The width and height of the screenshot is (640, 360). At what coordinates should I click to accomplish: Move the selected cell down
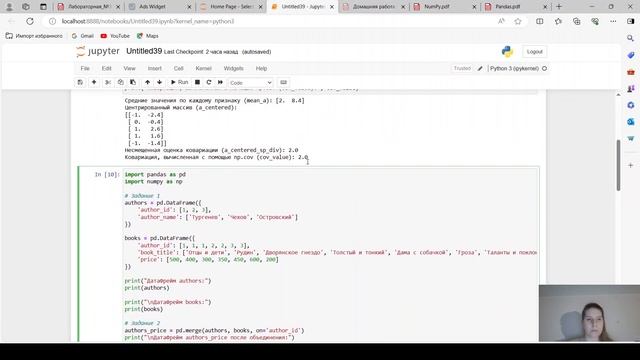pyautogui.click(x=160, y=82)
